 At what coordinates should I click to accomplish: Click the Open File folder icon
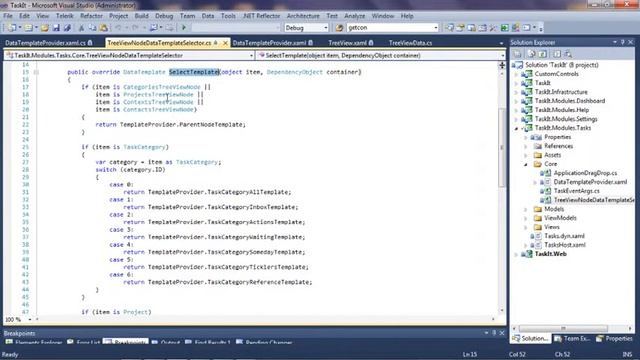45,28
